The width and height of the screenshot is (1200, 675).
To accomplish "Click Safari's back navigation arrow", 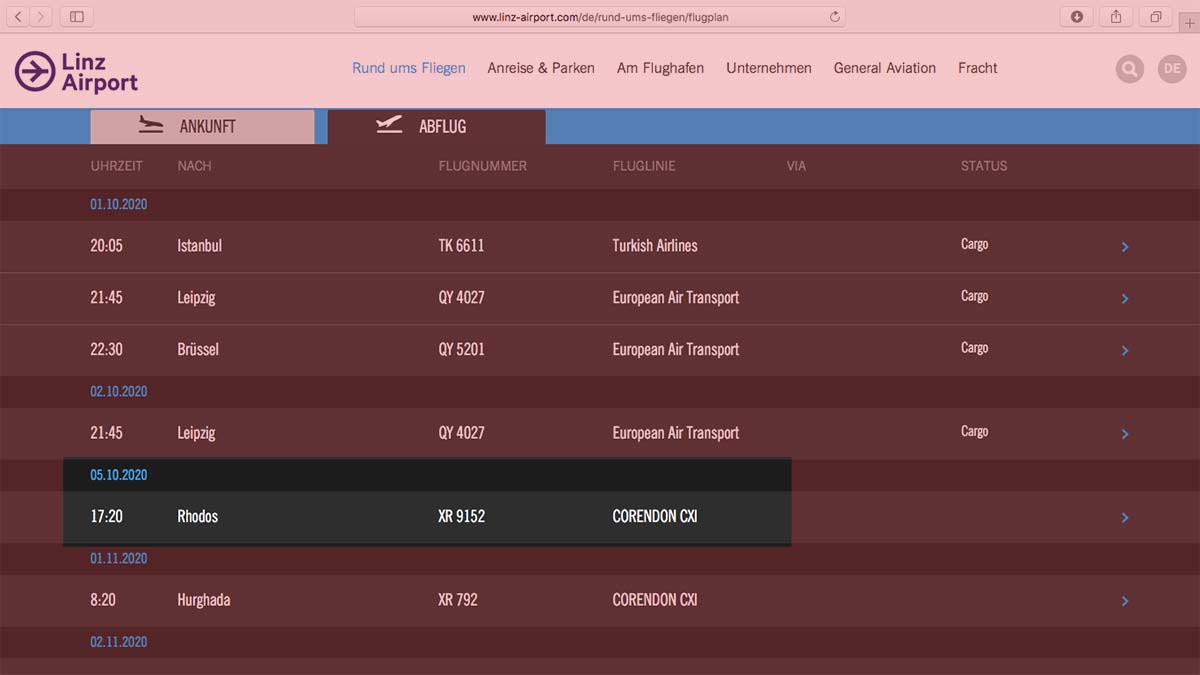I will 18,16.
